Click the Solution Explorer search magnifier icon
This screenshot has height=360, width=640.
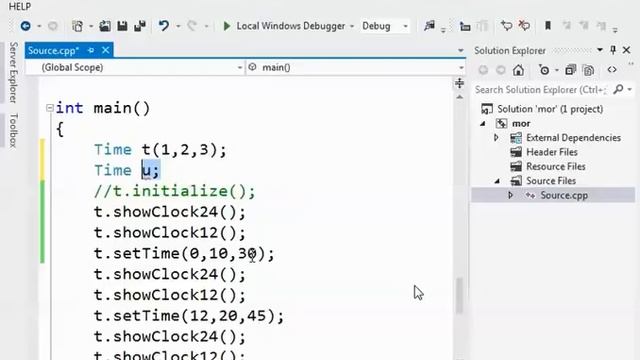[619, 89]
